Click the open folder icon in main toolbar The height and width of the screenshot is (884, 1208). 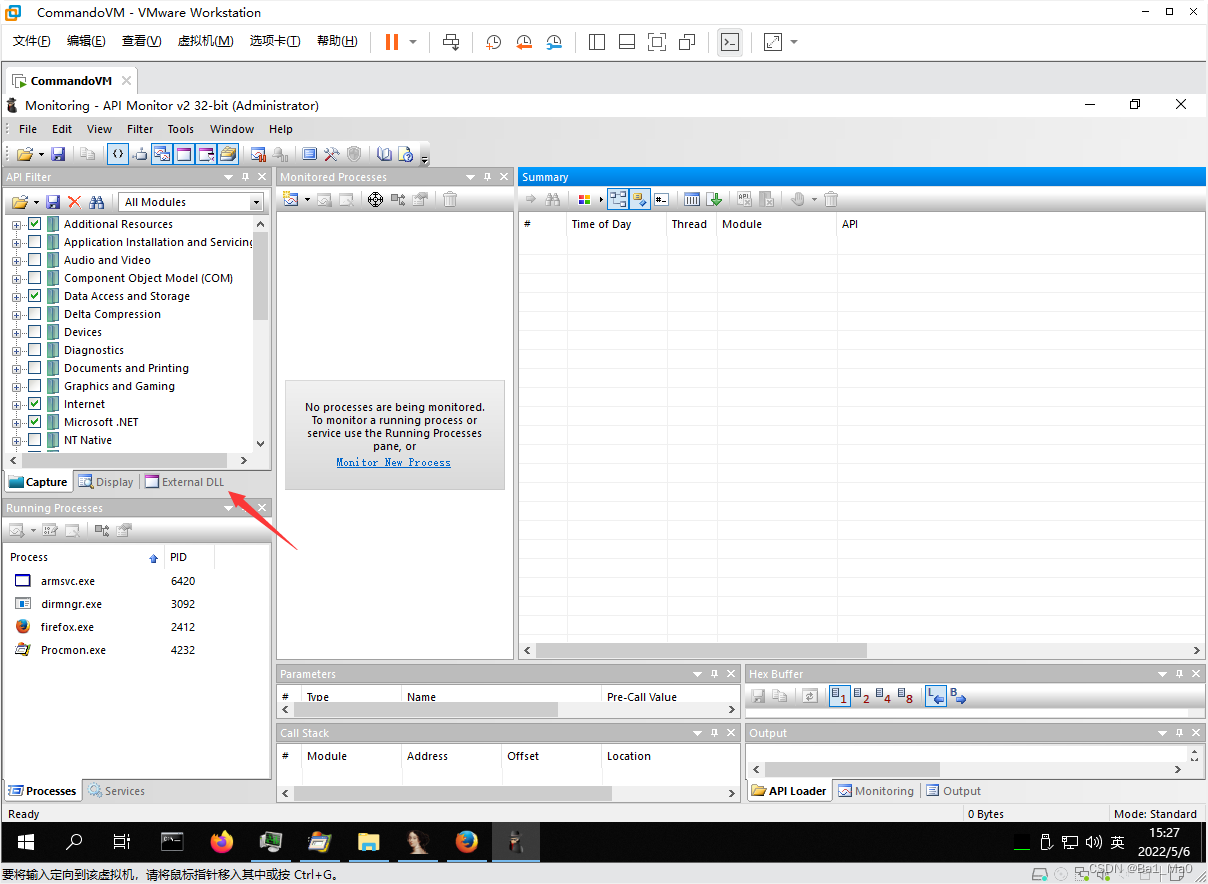pos(24,154)
